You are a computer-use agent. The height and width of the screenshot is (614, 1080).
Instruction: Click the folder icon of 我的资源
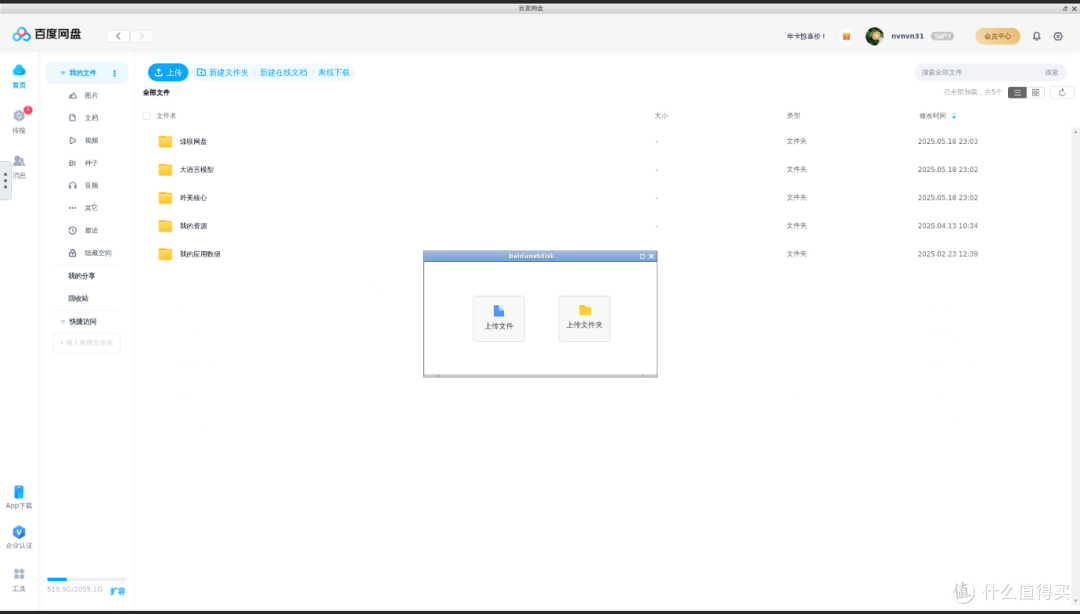[165, 226]
